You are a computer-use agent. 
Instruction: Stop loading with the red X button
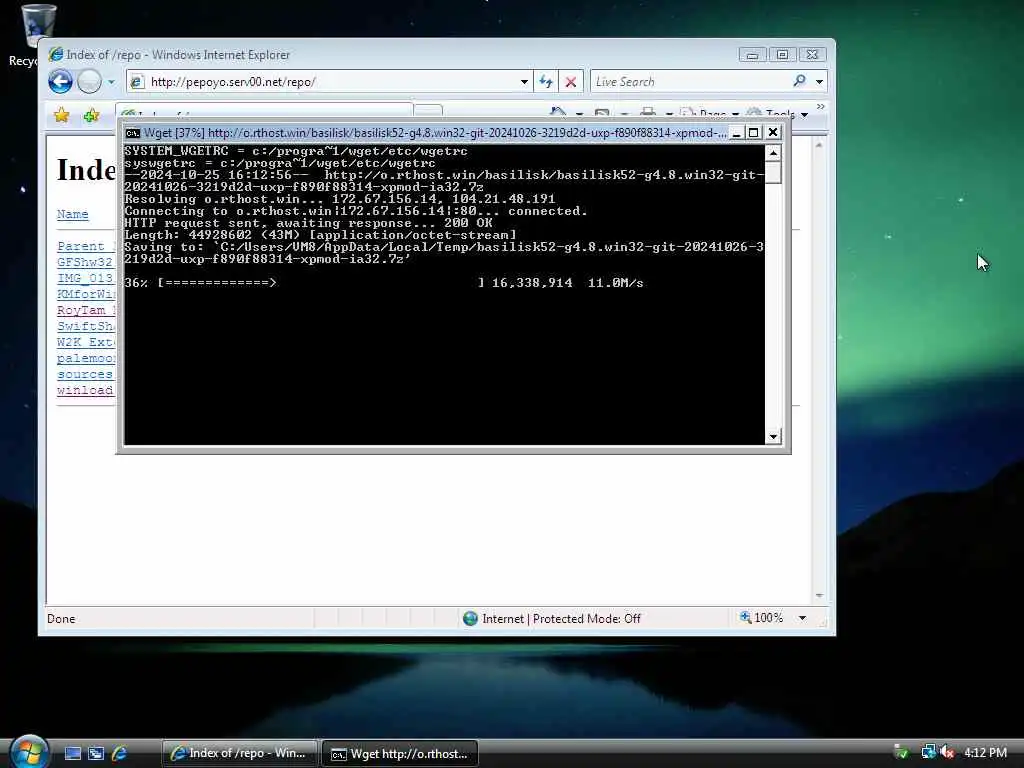tap(571, 82)
